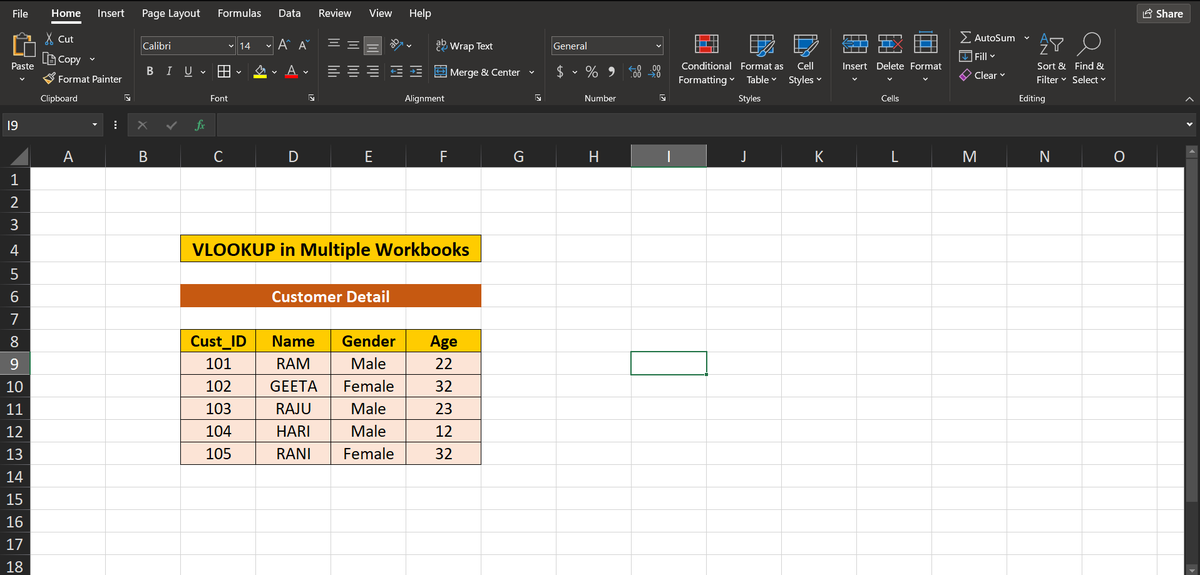Viewport: 1200px width, 575px height.
Task: Toggle Align Left for cell text
Action: 336,72
